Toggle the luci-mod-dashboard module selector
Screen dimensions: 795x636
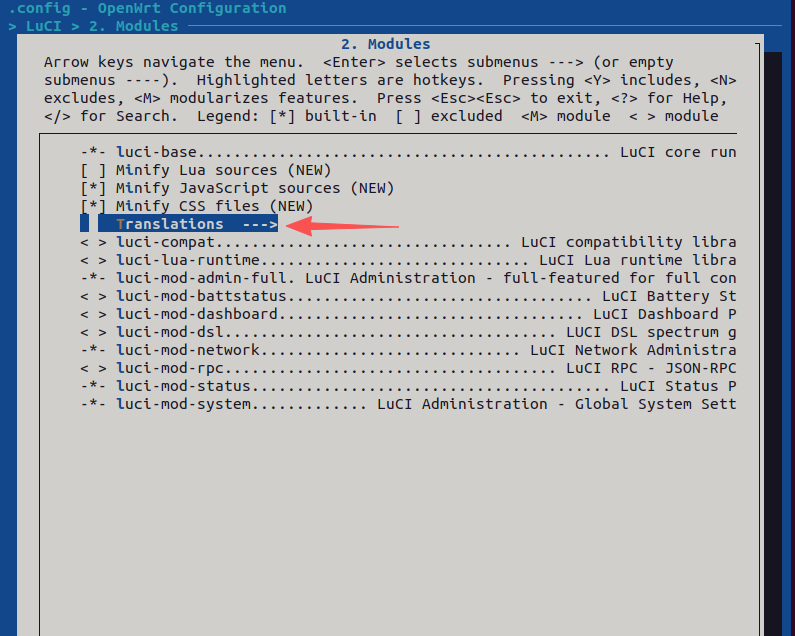(93, 314)
